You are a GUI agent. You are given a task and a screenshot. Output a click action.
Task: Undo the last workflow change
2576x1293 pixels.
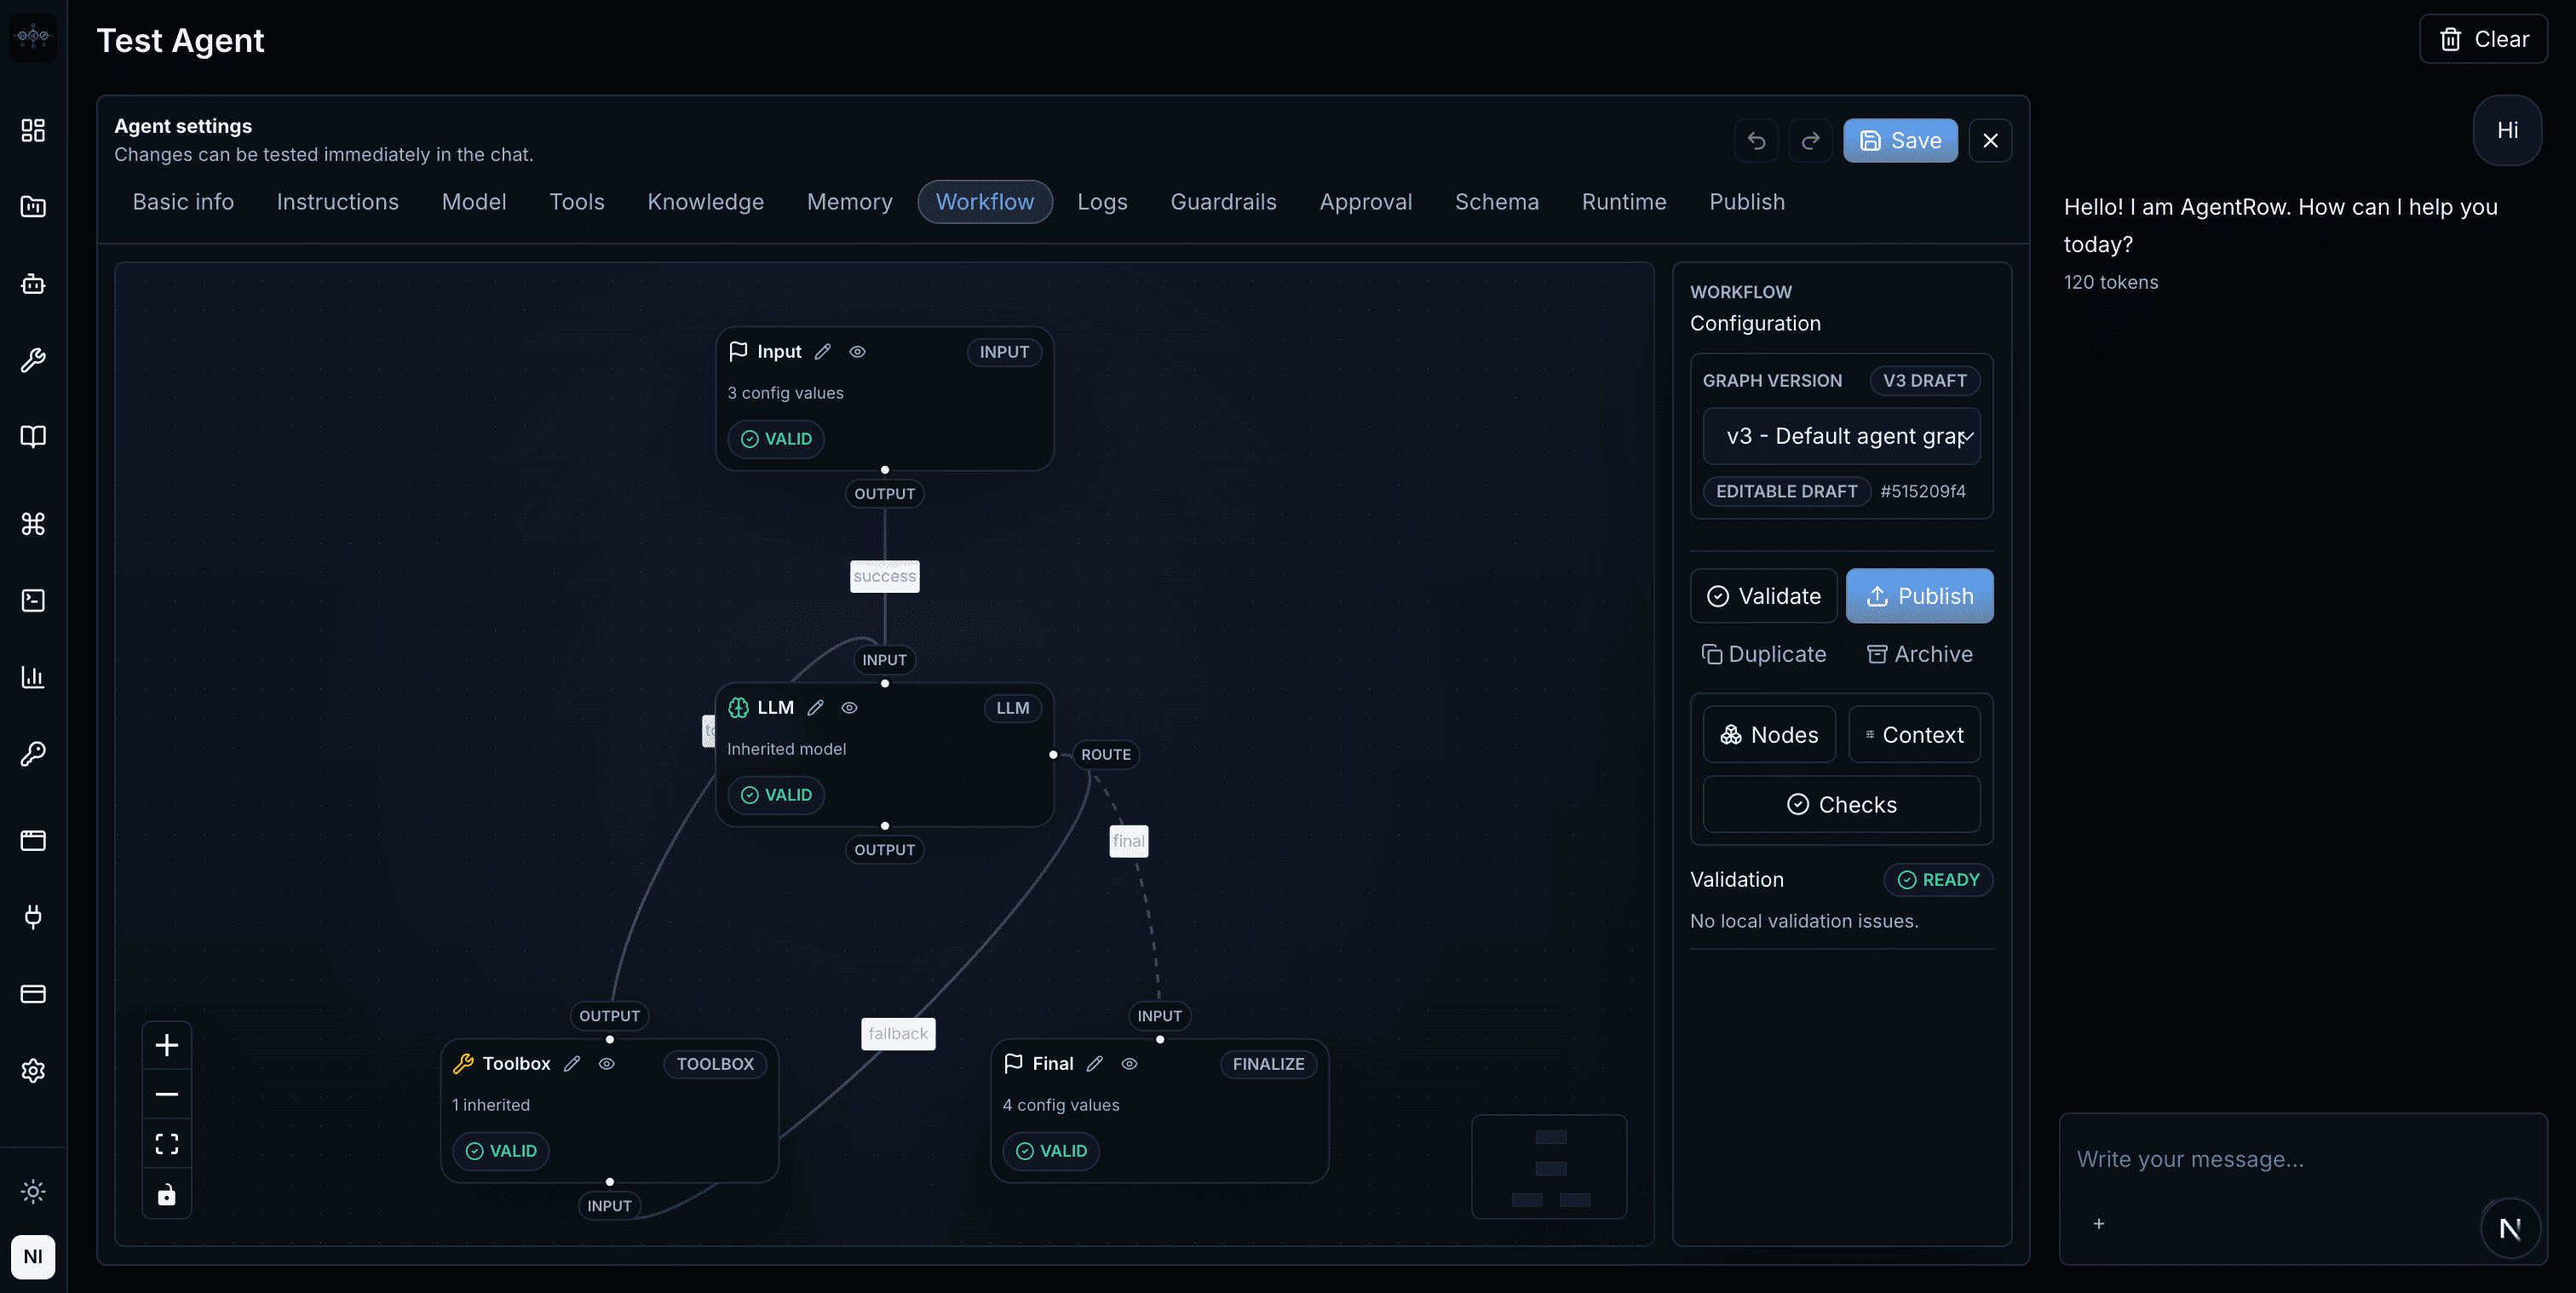(x=1756, y=141)
